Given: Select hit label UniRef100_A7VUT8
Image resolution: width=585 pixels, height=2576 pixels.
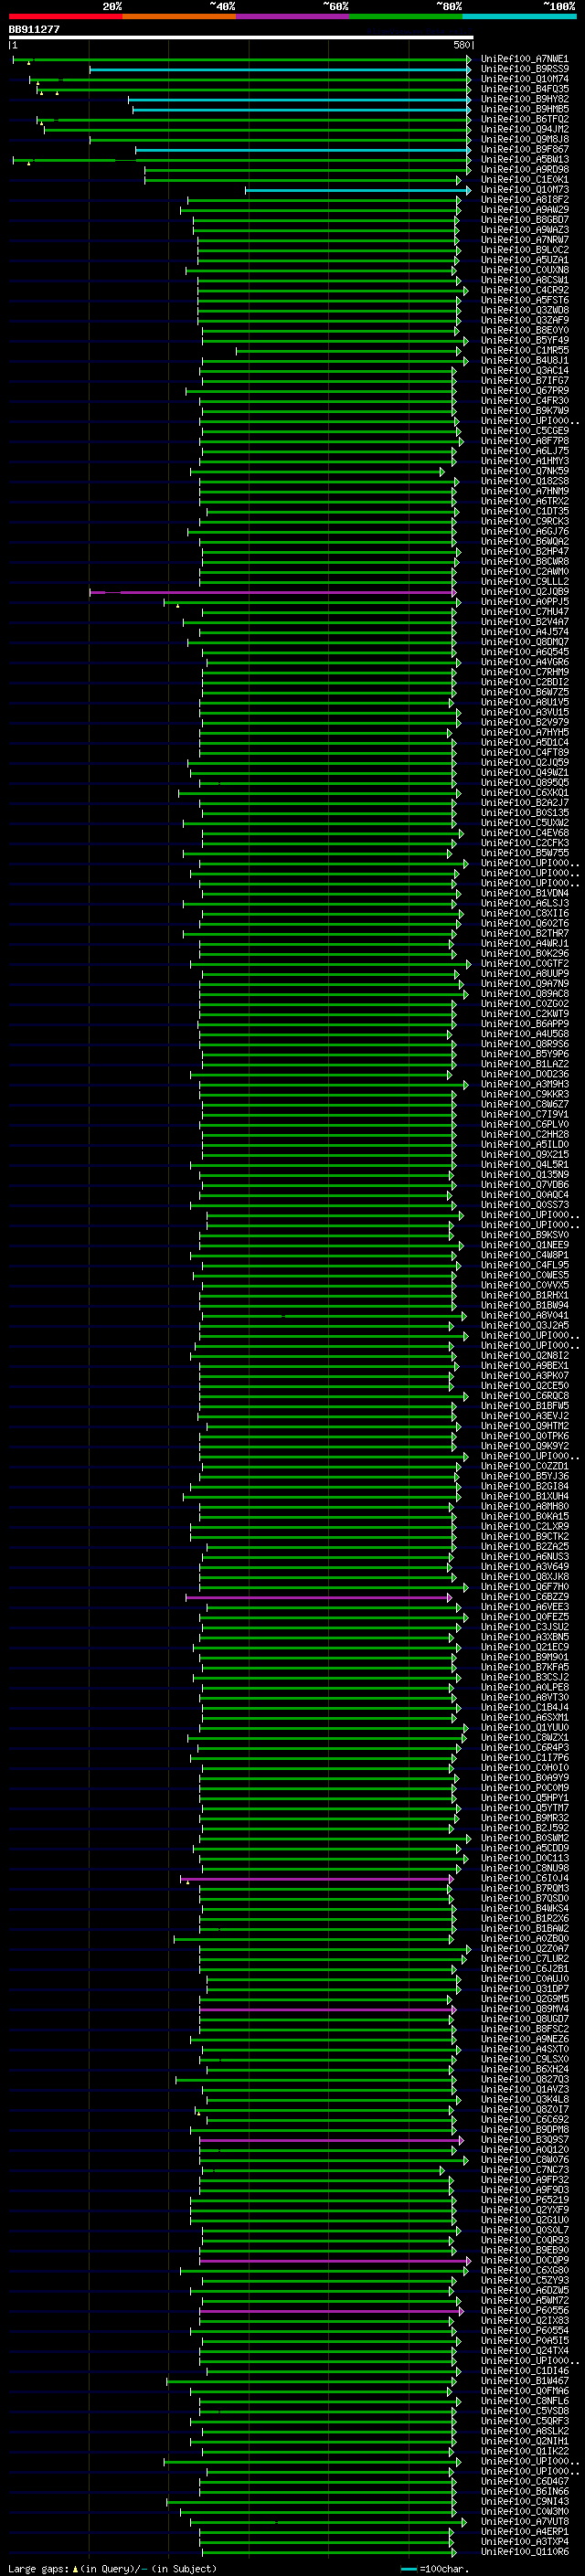Looking at the screenshot, I should coord(524,2522).
